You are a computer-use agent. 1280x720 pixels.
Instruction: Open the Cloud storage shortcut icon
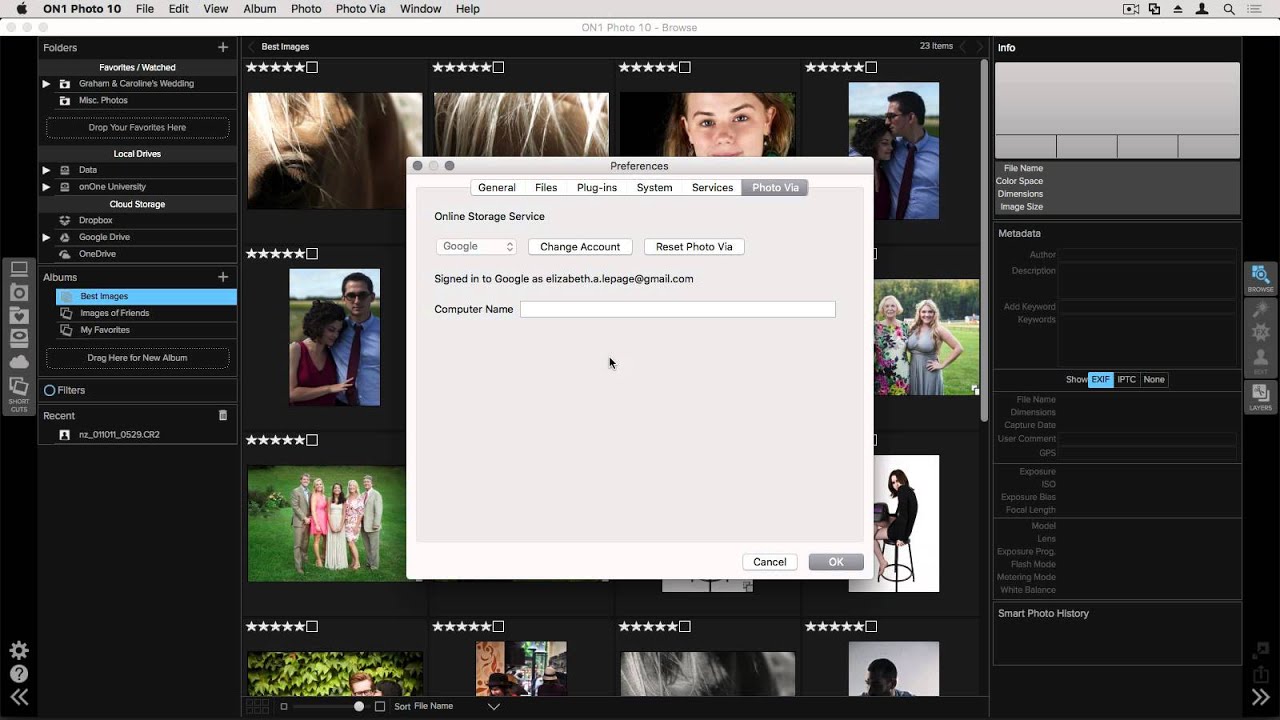[x=19, y=361]
